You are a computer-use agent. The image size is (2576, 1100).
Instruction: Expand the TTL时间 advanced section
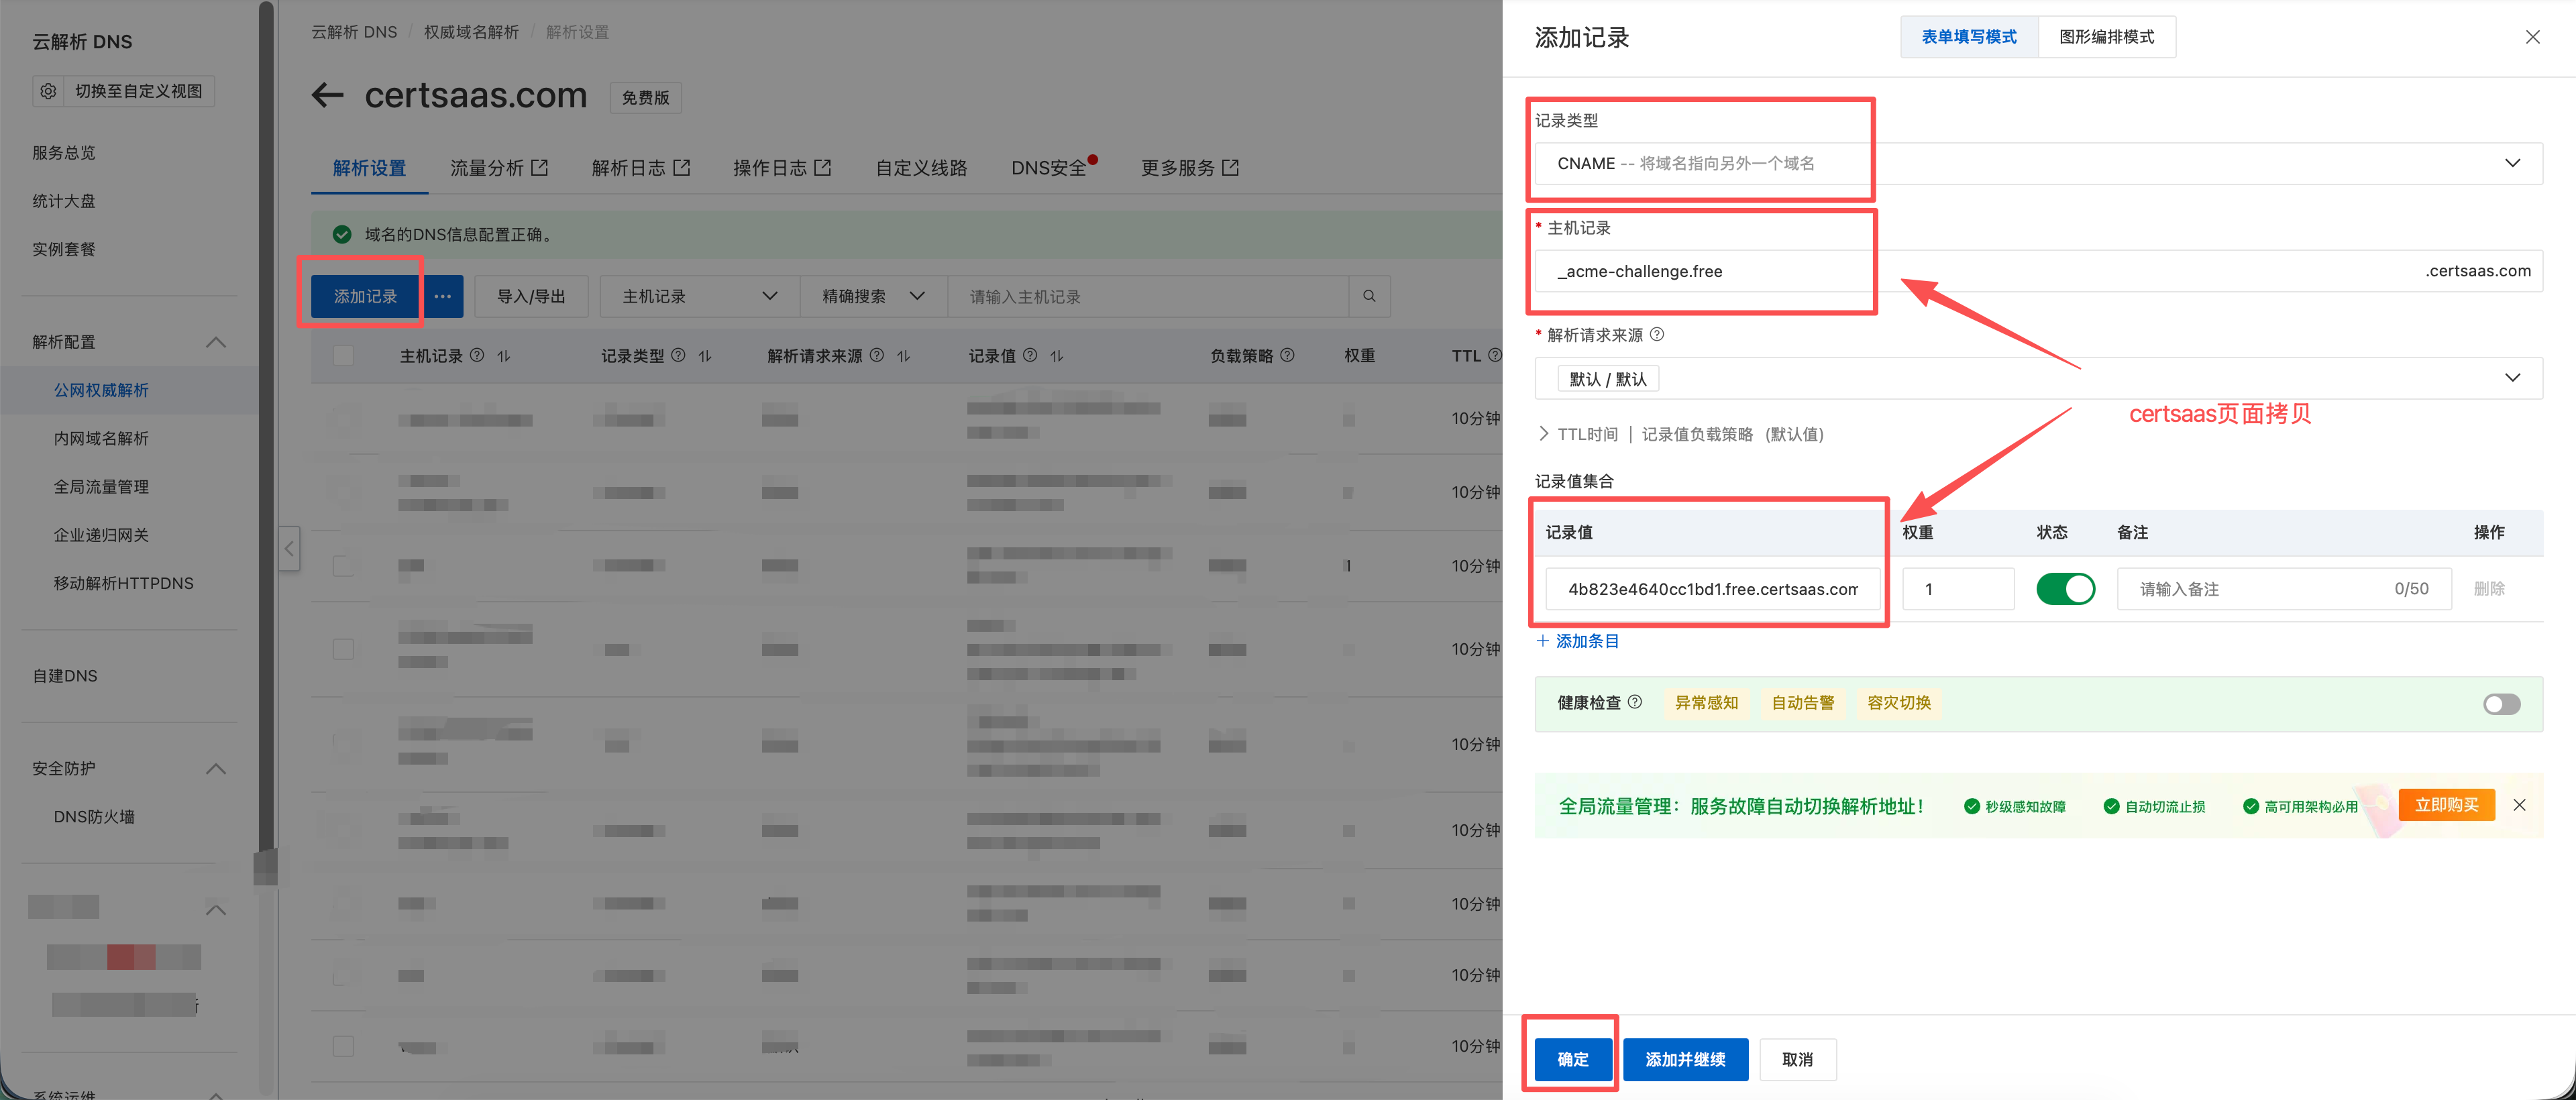click(x=1680, y=434)
